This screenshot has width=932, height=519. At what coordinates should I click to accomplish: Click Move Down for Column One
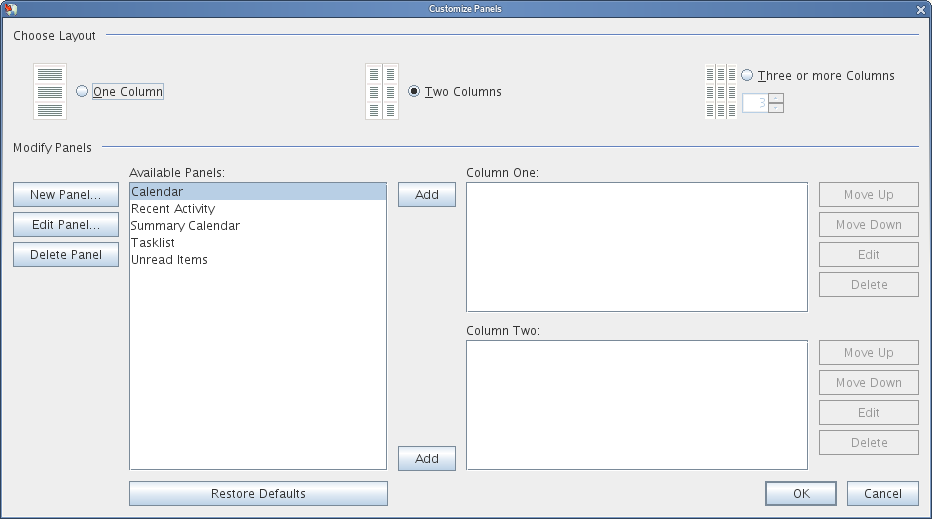868,225
